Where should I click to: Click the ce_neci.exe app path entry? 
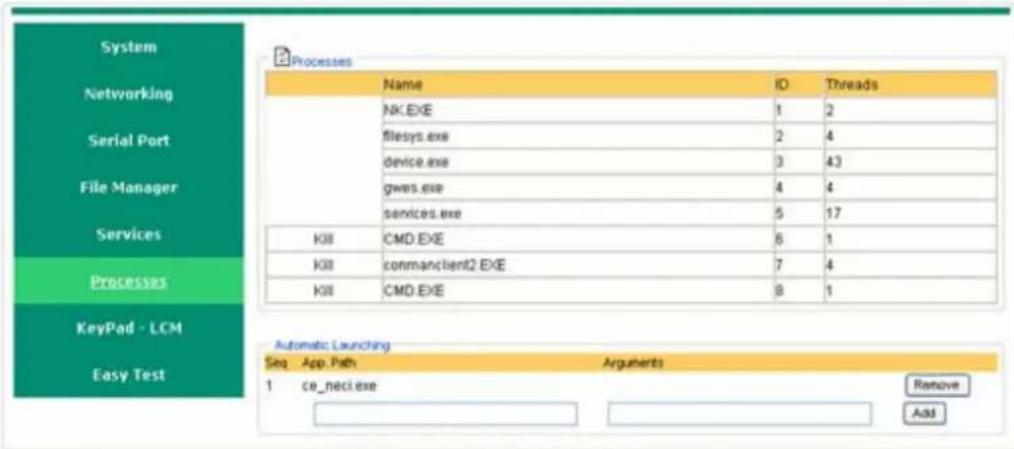point(339,386)
